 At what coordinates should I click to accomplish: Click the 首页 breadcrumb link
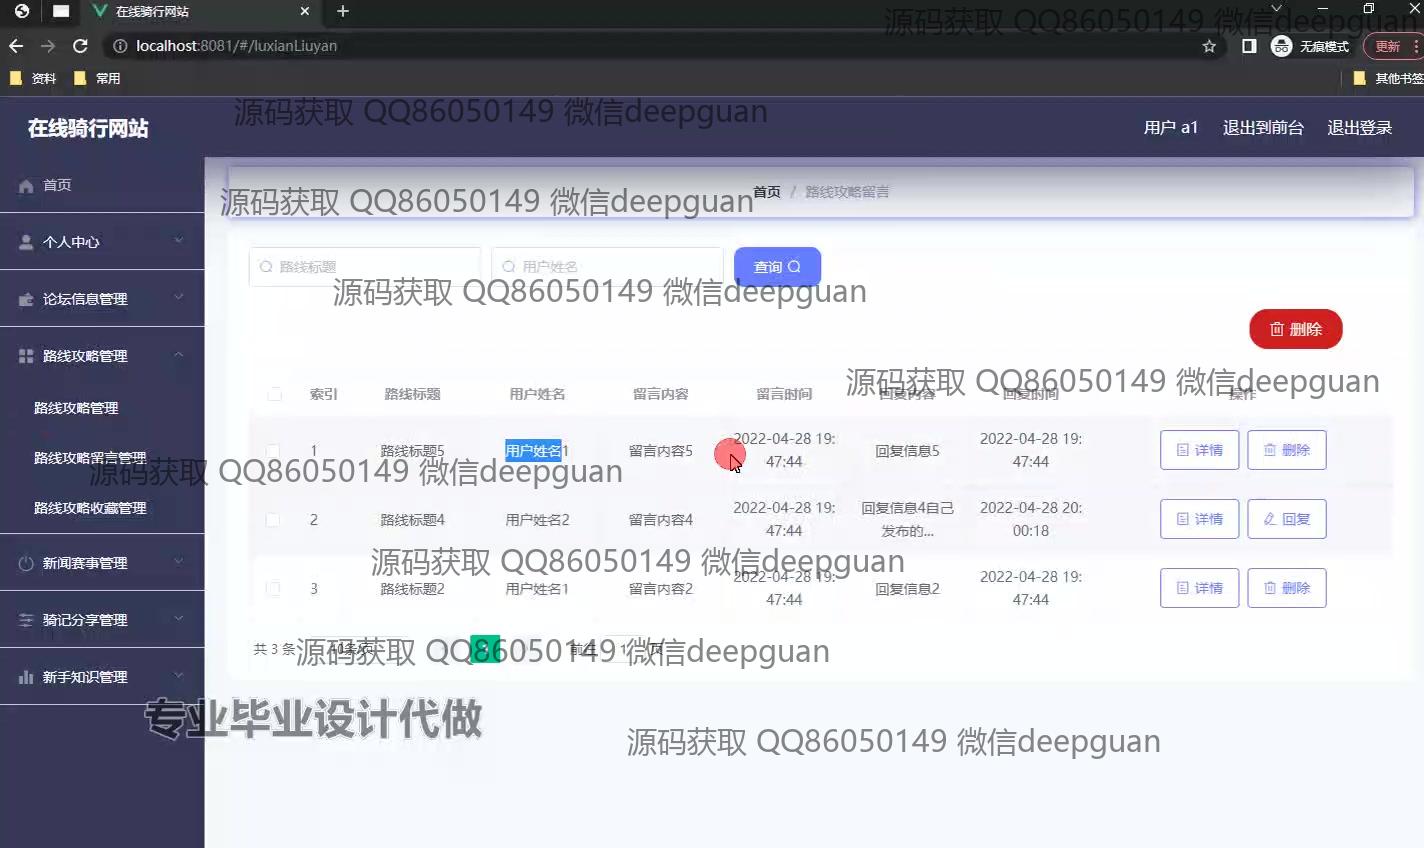767,192
